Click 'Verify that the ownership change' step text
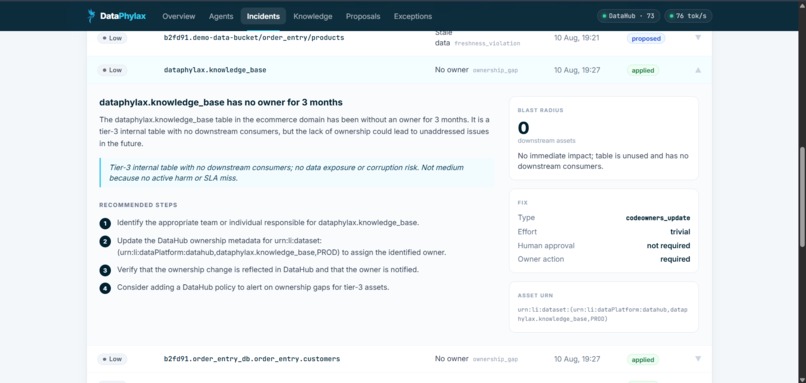Image resolution: width=806 pixels, height=383 pixels. 268,270
